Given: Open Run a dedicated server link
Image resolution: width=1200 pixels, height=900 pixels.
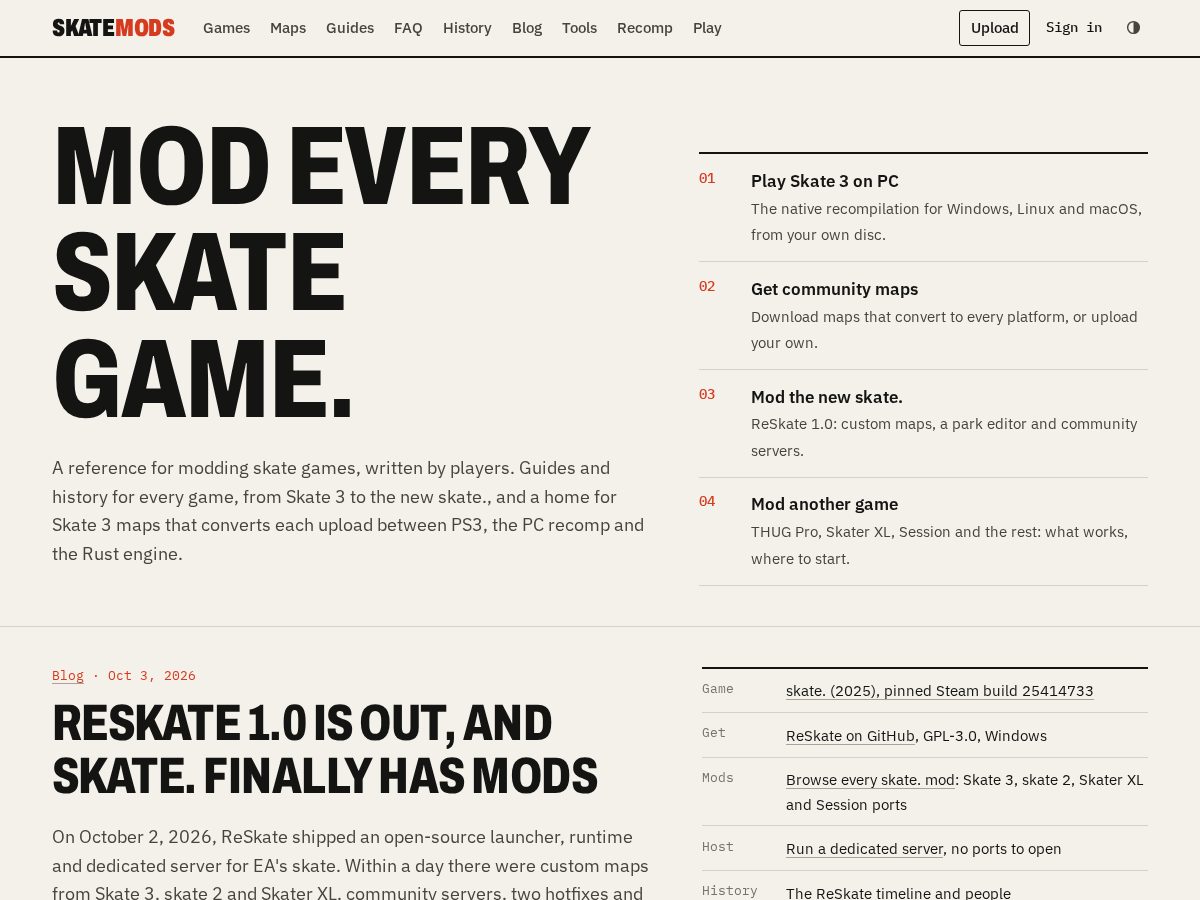Looking at the screenshot, I should pos(864,849).
